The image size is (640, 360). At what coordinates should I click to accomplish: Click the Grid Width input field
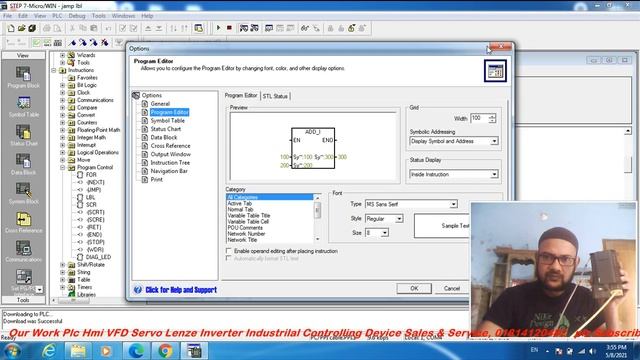[x=479, y=118]
